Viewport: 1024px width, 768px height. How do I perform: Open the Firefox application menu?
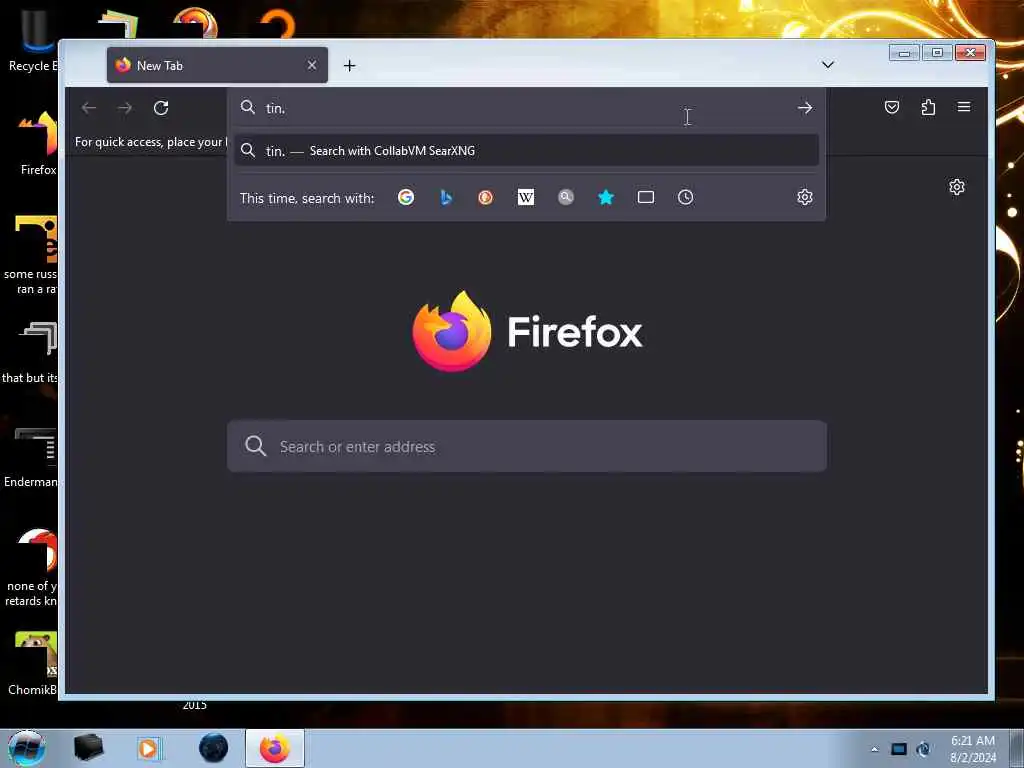tap(964, 107)
